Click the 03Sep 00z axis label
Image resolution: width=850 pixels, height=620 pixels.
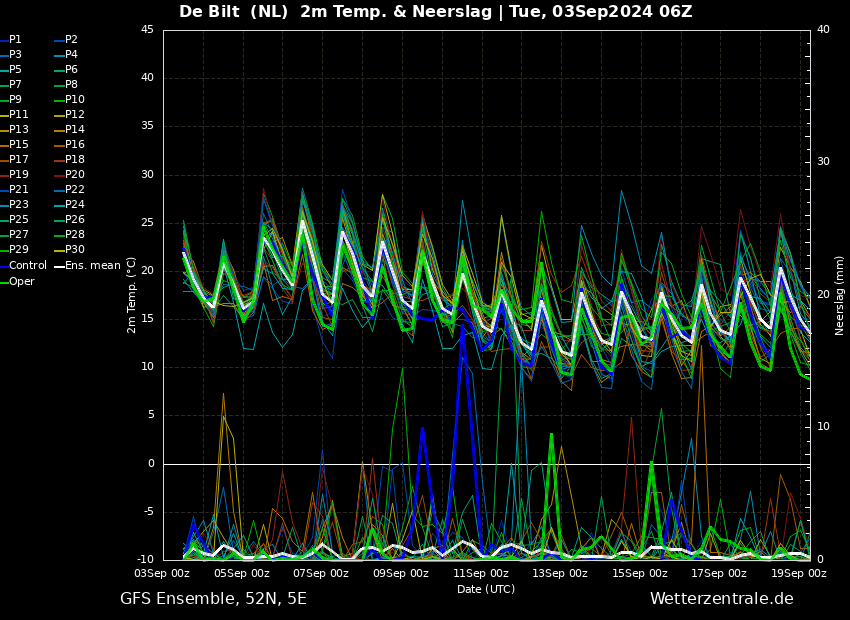tap(162, 573)
